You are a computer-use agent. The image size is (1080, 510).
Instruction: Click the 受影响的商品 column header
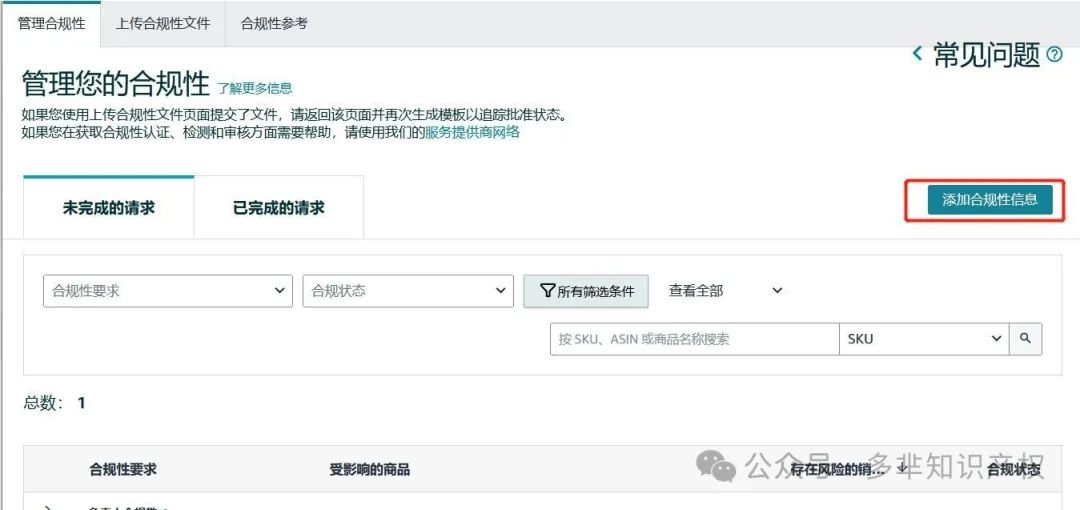click(x=369, y=469)
